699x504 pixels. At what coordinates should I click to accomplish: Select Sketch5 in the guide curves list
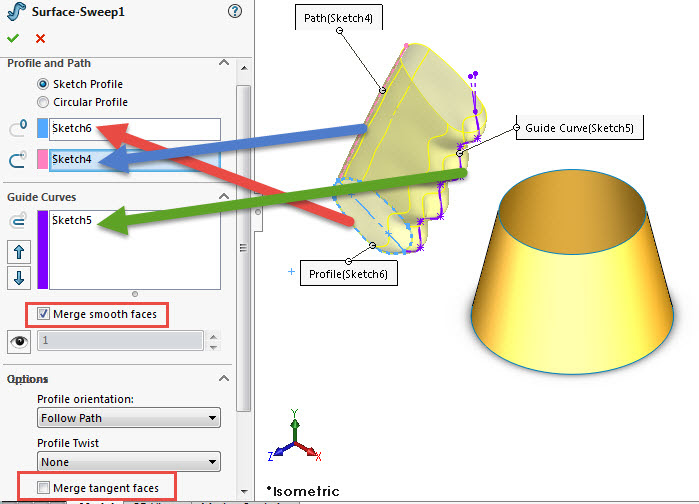[x=72, y=220]
